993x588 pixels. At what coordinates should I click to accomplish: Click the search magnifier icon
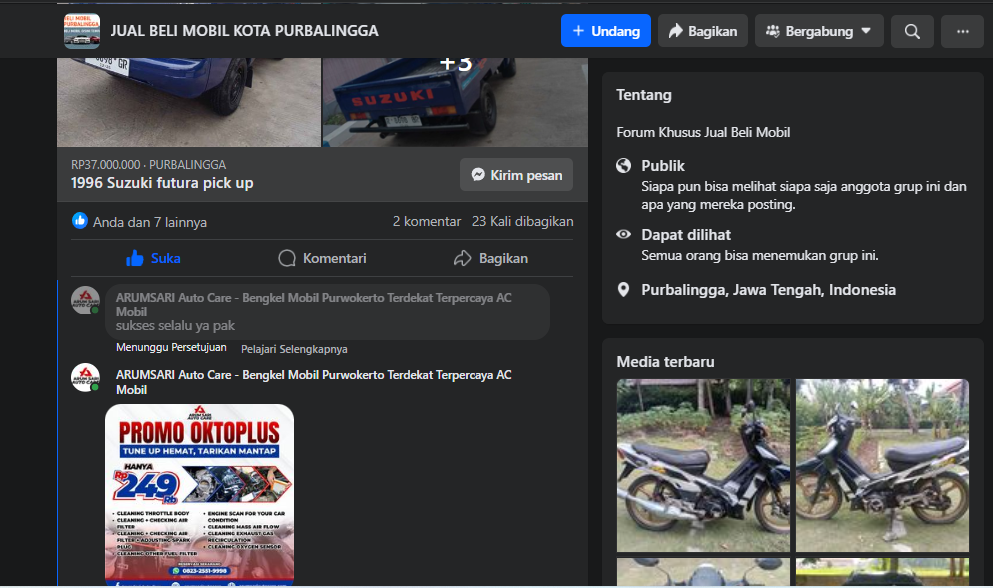912,31
